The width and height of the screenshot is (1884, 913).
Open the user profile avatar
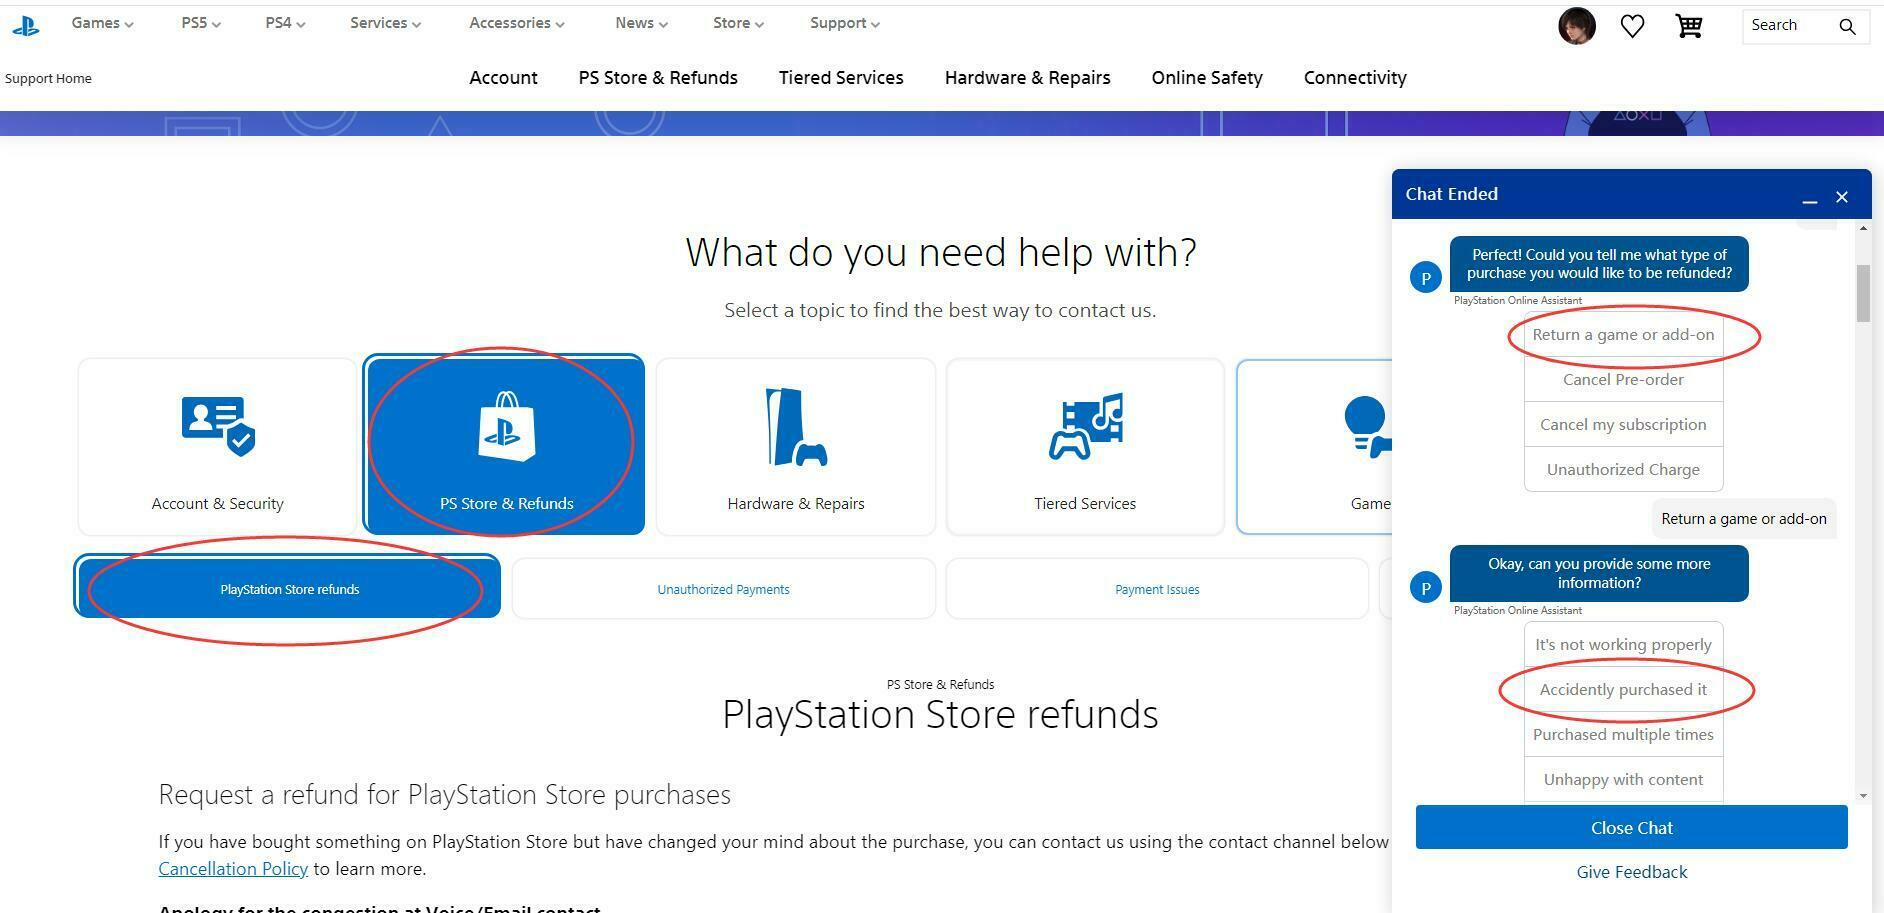tap(1577, 26)
